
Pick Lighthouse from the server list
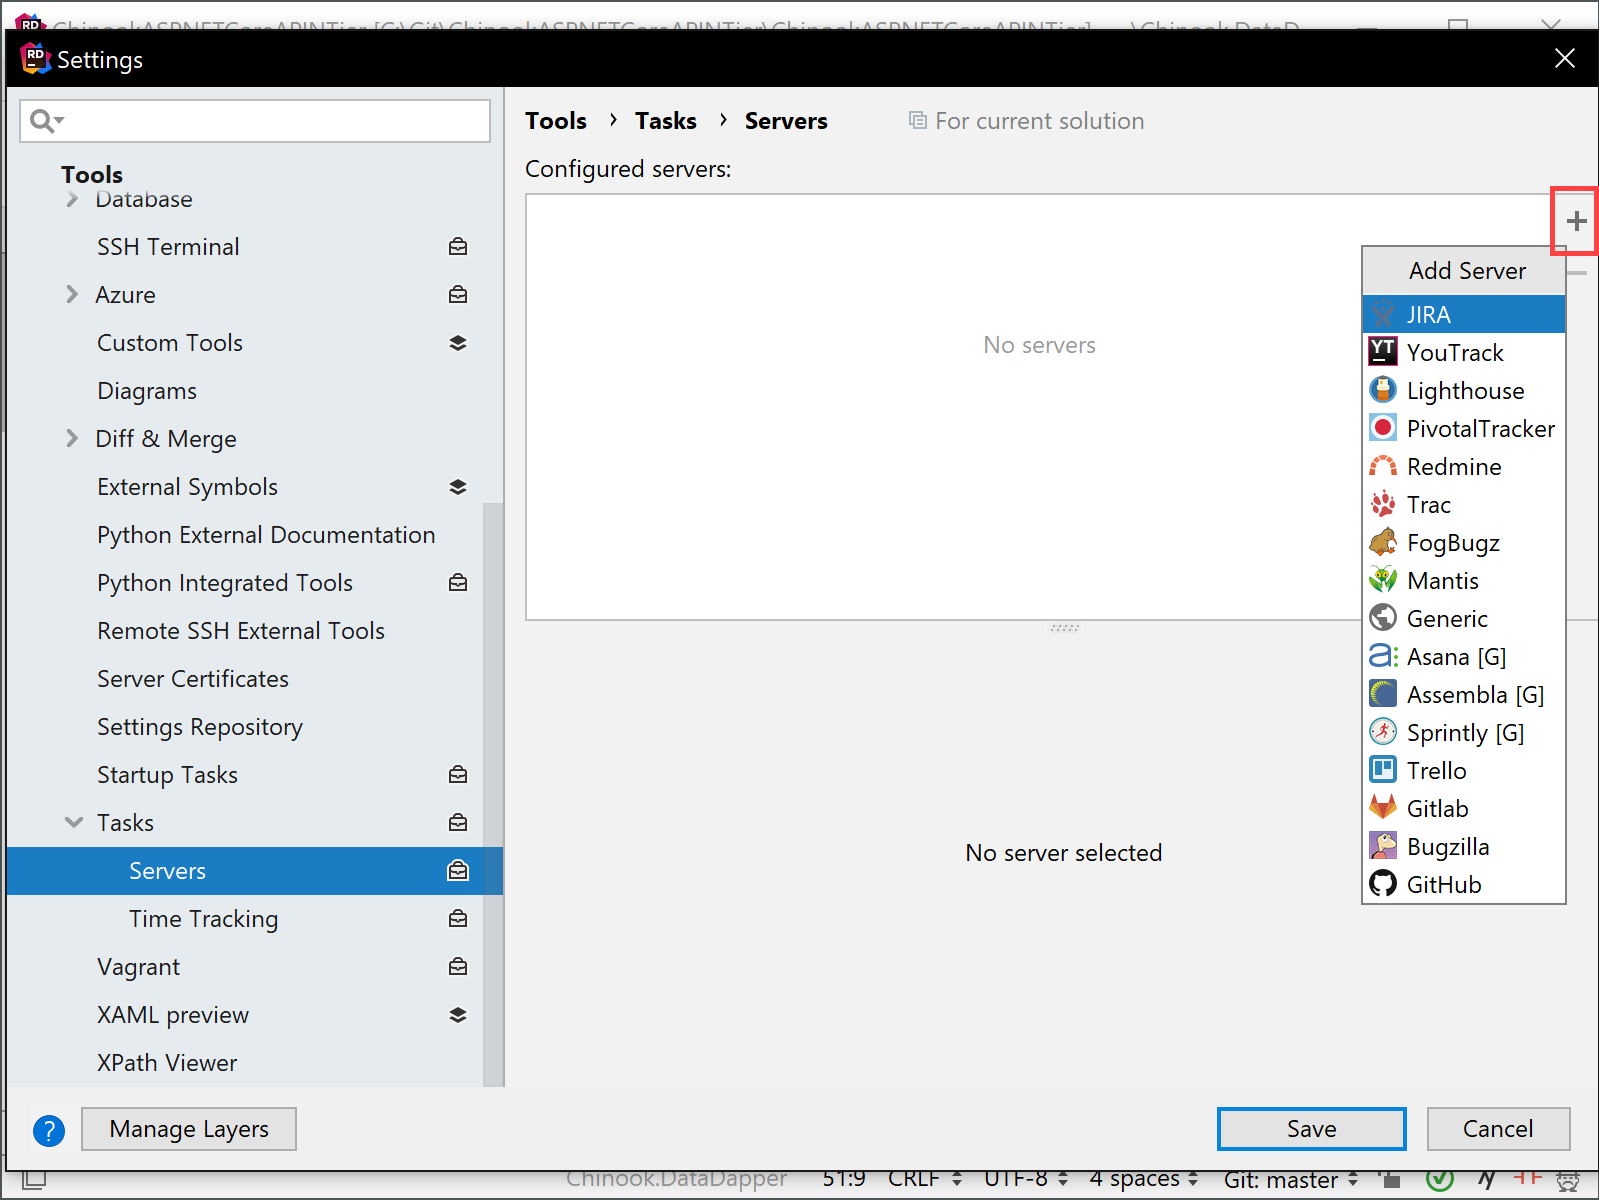click(x=1464, y=390)
